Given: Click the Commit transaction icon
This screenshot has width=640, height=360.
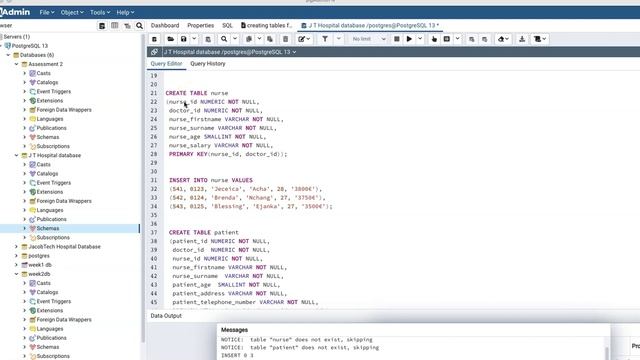Looking at the screenshot, I should click(x=472, y=39).
